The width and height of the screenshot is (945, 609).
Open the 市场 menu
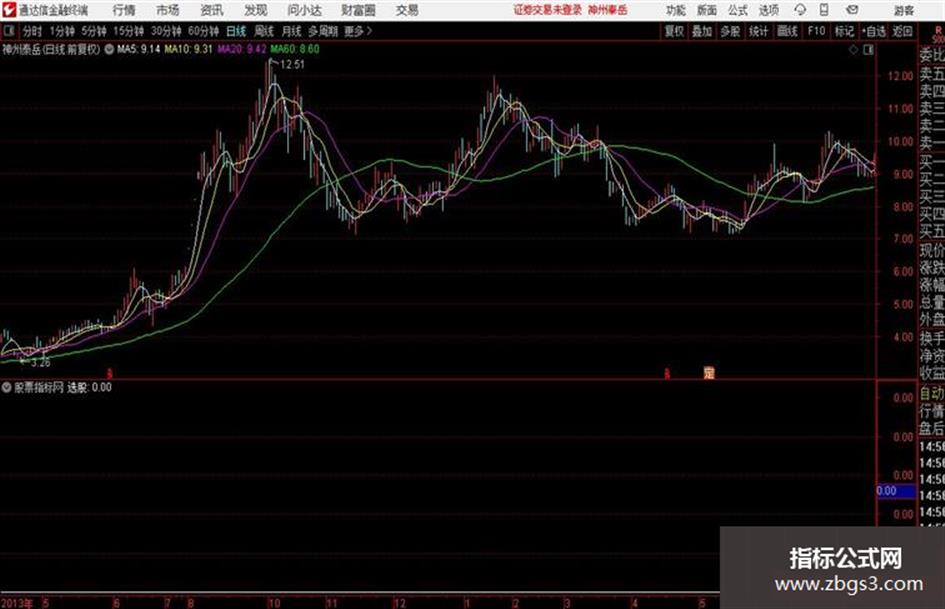[168, 10]
